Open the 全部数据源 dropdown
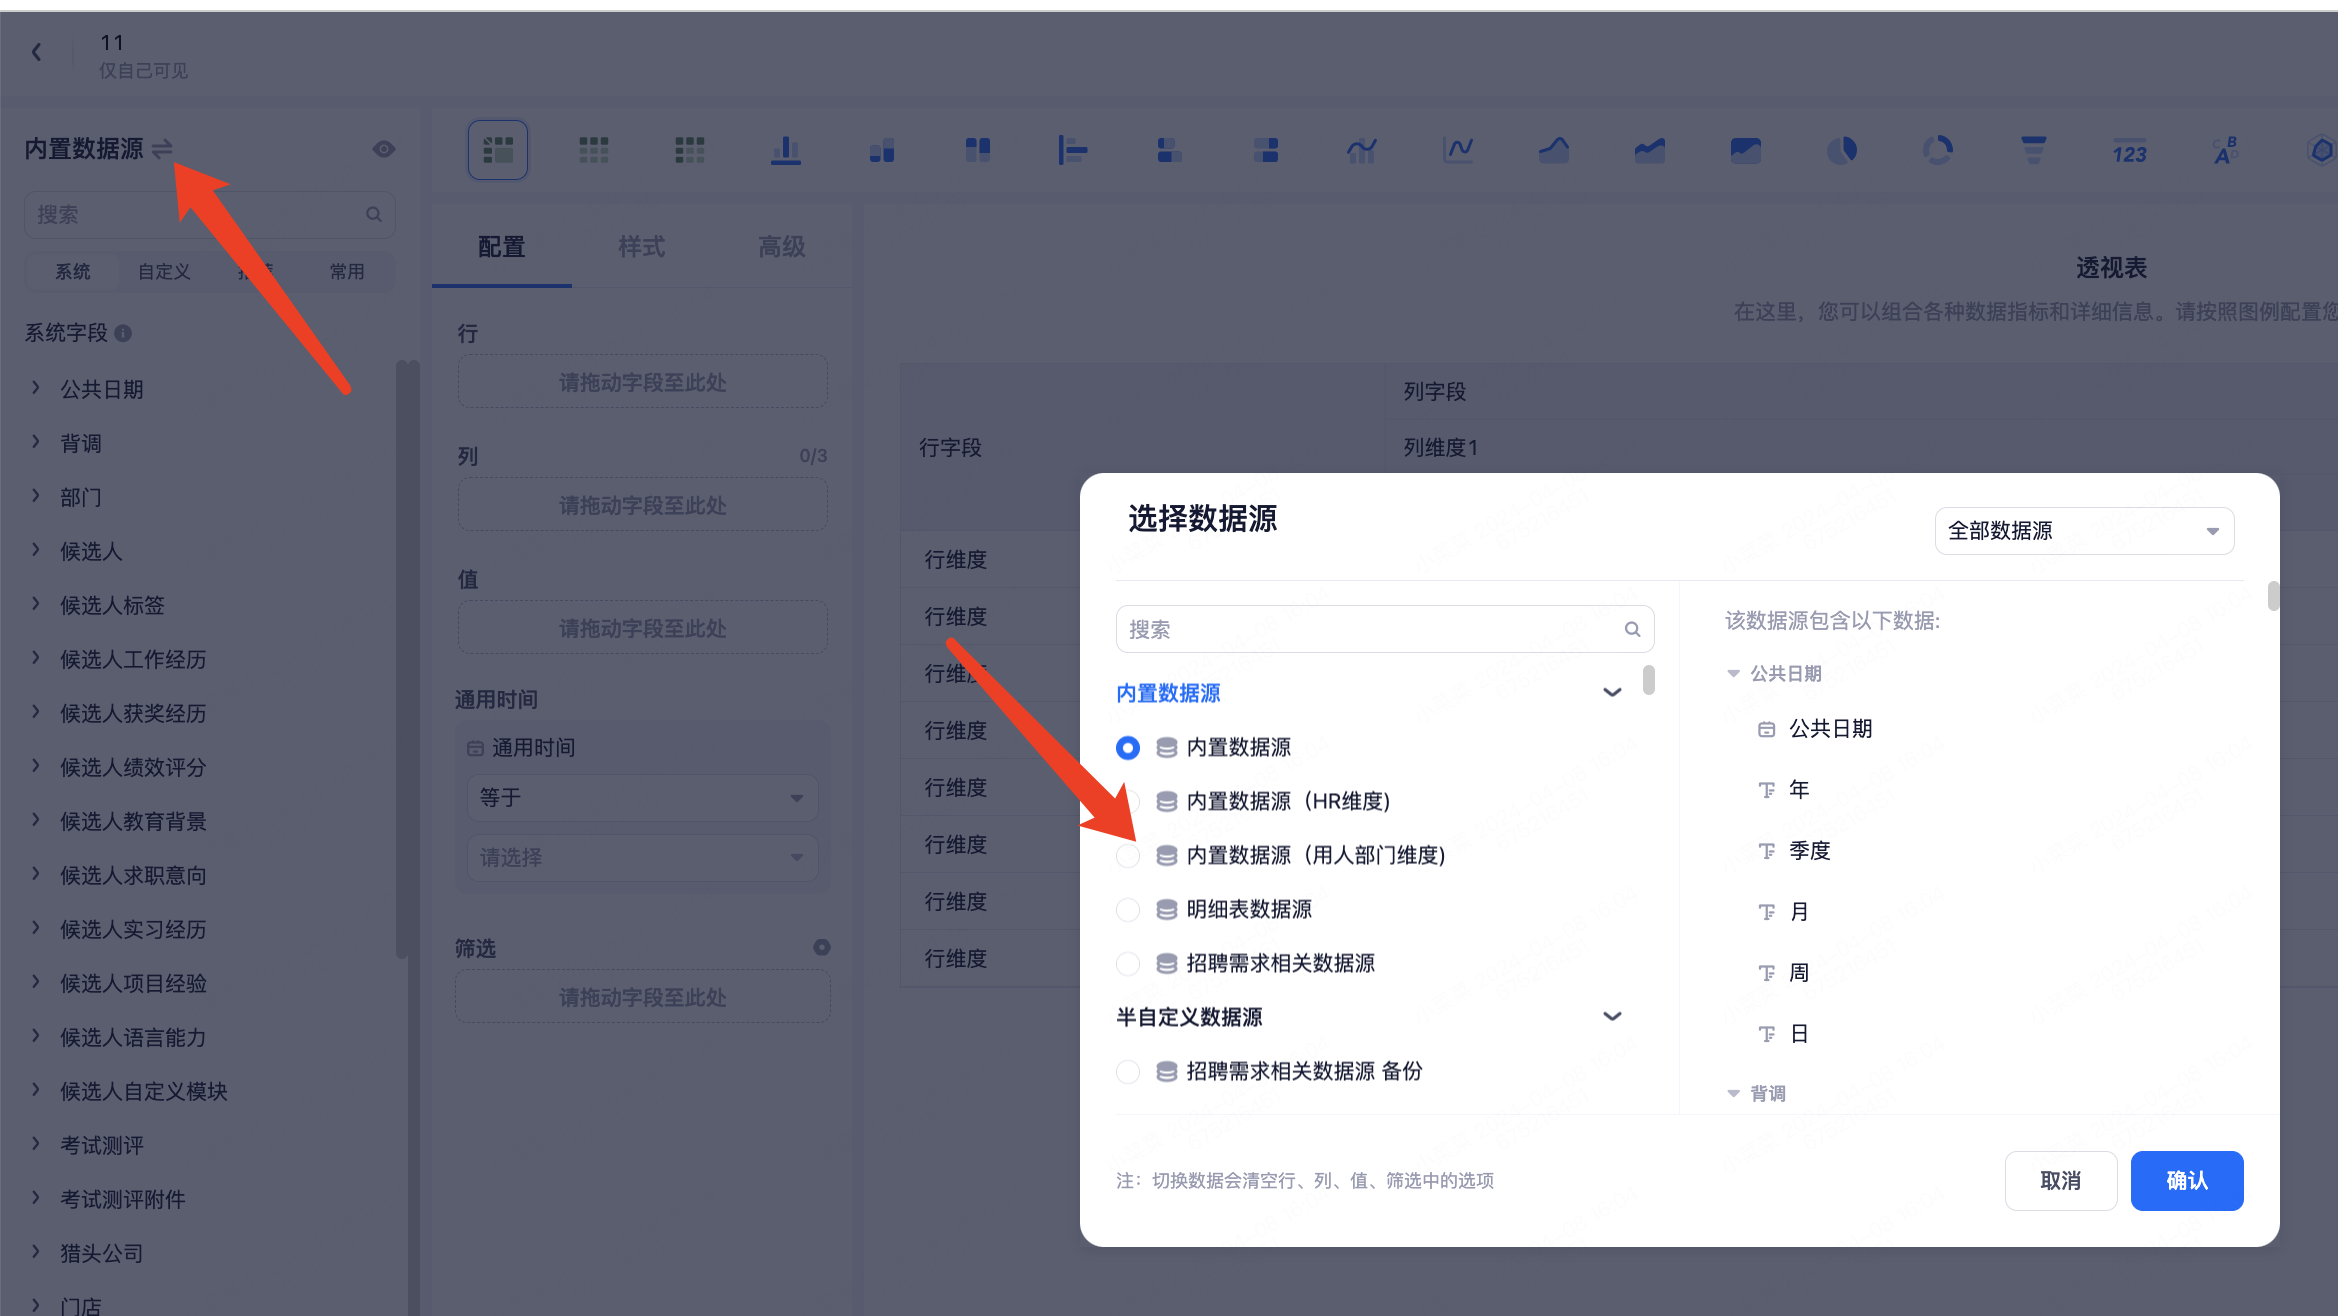The height and width of the screenshot is (1316, 2338). pyautogui.click(x=2085, y=531)
